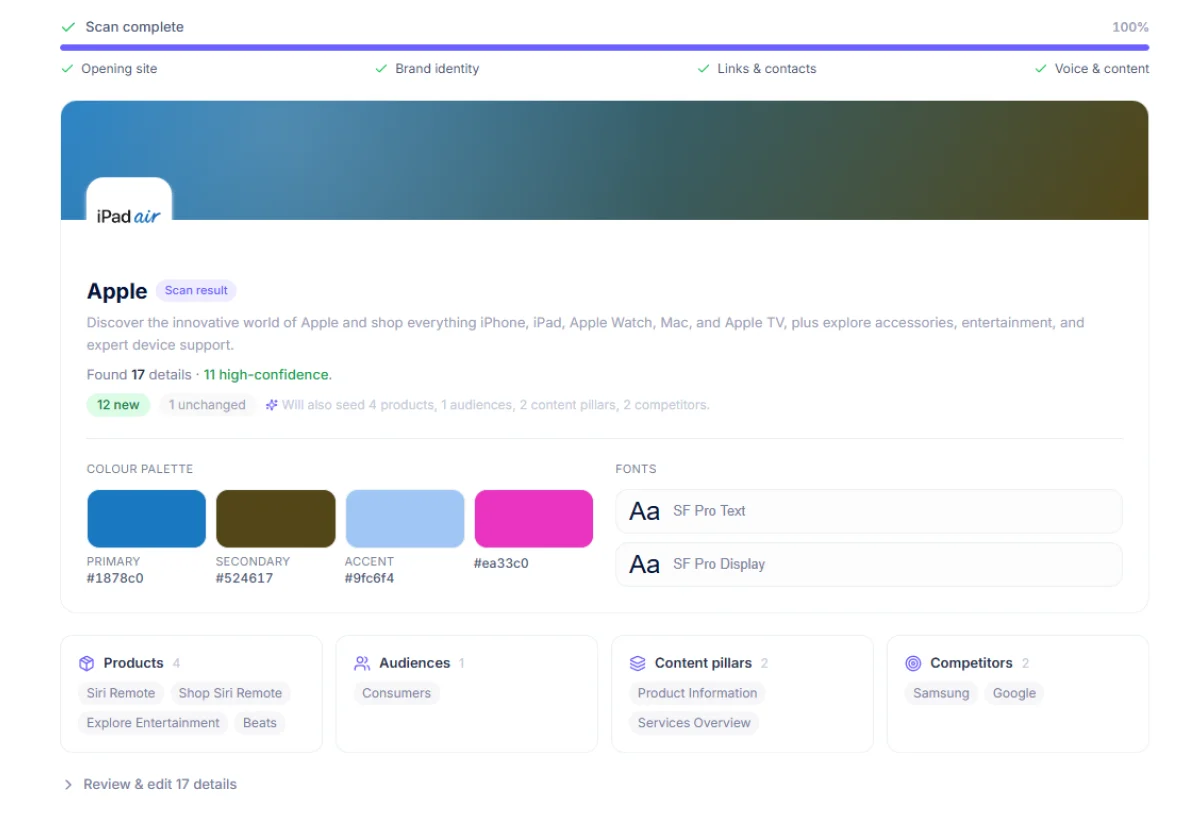Click the scan progress bar
Image resolution: width=1200 pixels, height=813 pixels.
click(604, 47)
